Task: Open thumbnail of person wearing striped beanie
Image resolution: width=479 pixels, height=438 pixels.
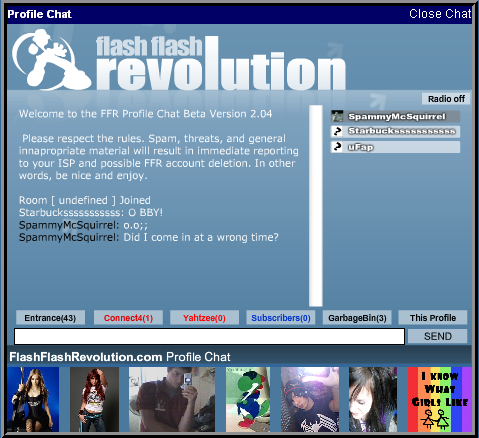Action: click(310, 399)
